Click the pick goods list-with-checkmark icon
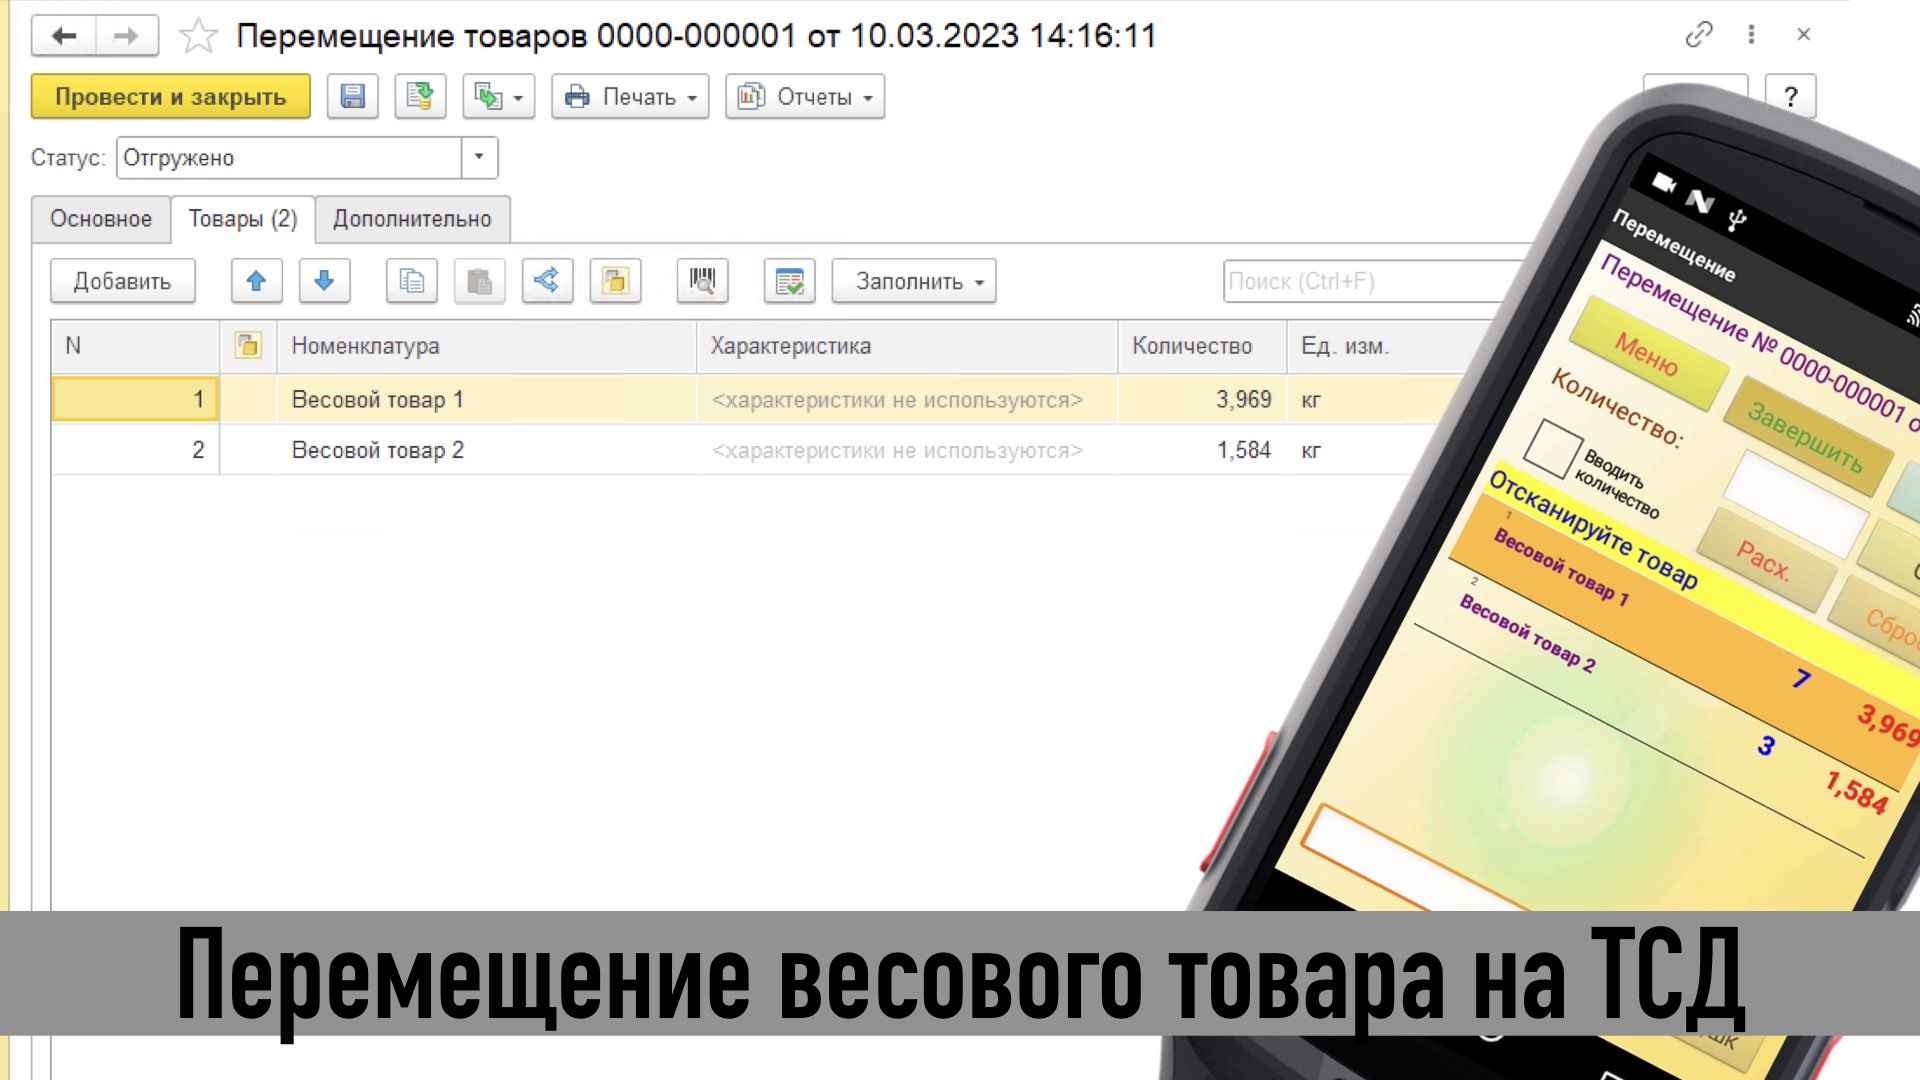Screen dimensions: 1920x1080 click(790, 281)
